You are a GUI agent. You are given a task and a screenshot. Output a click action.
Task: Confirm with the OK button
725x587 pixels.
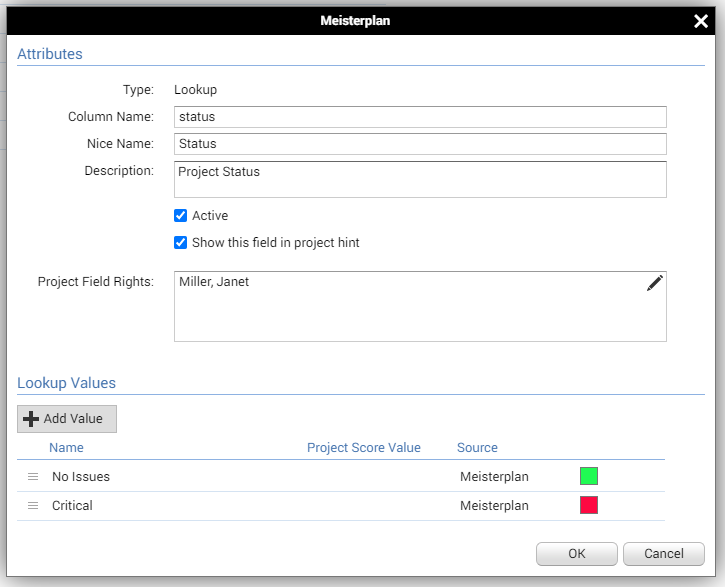tap(577, 554)
